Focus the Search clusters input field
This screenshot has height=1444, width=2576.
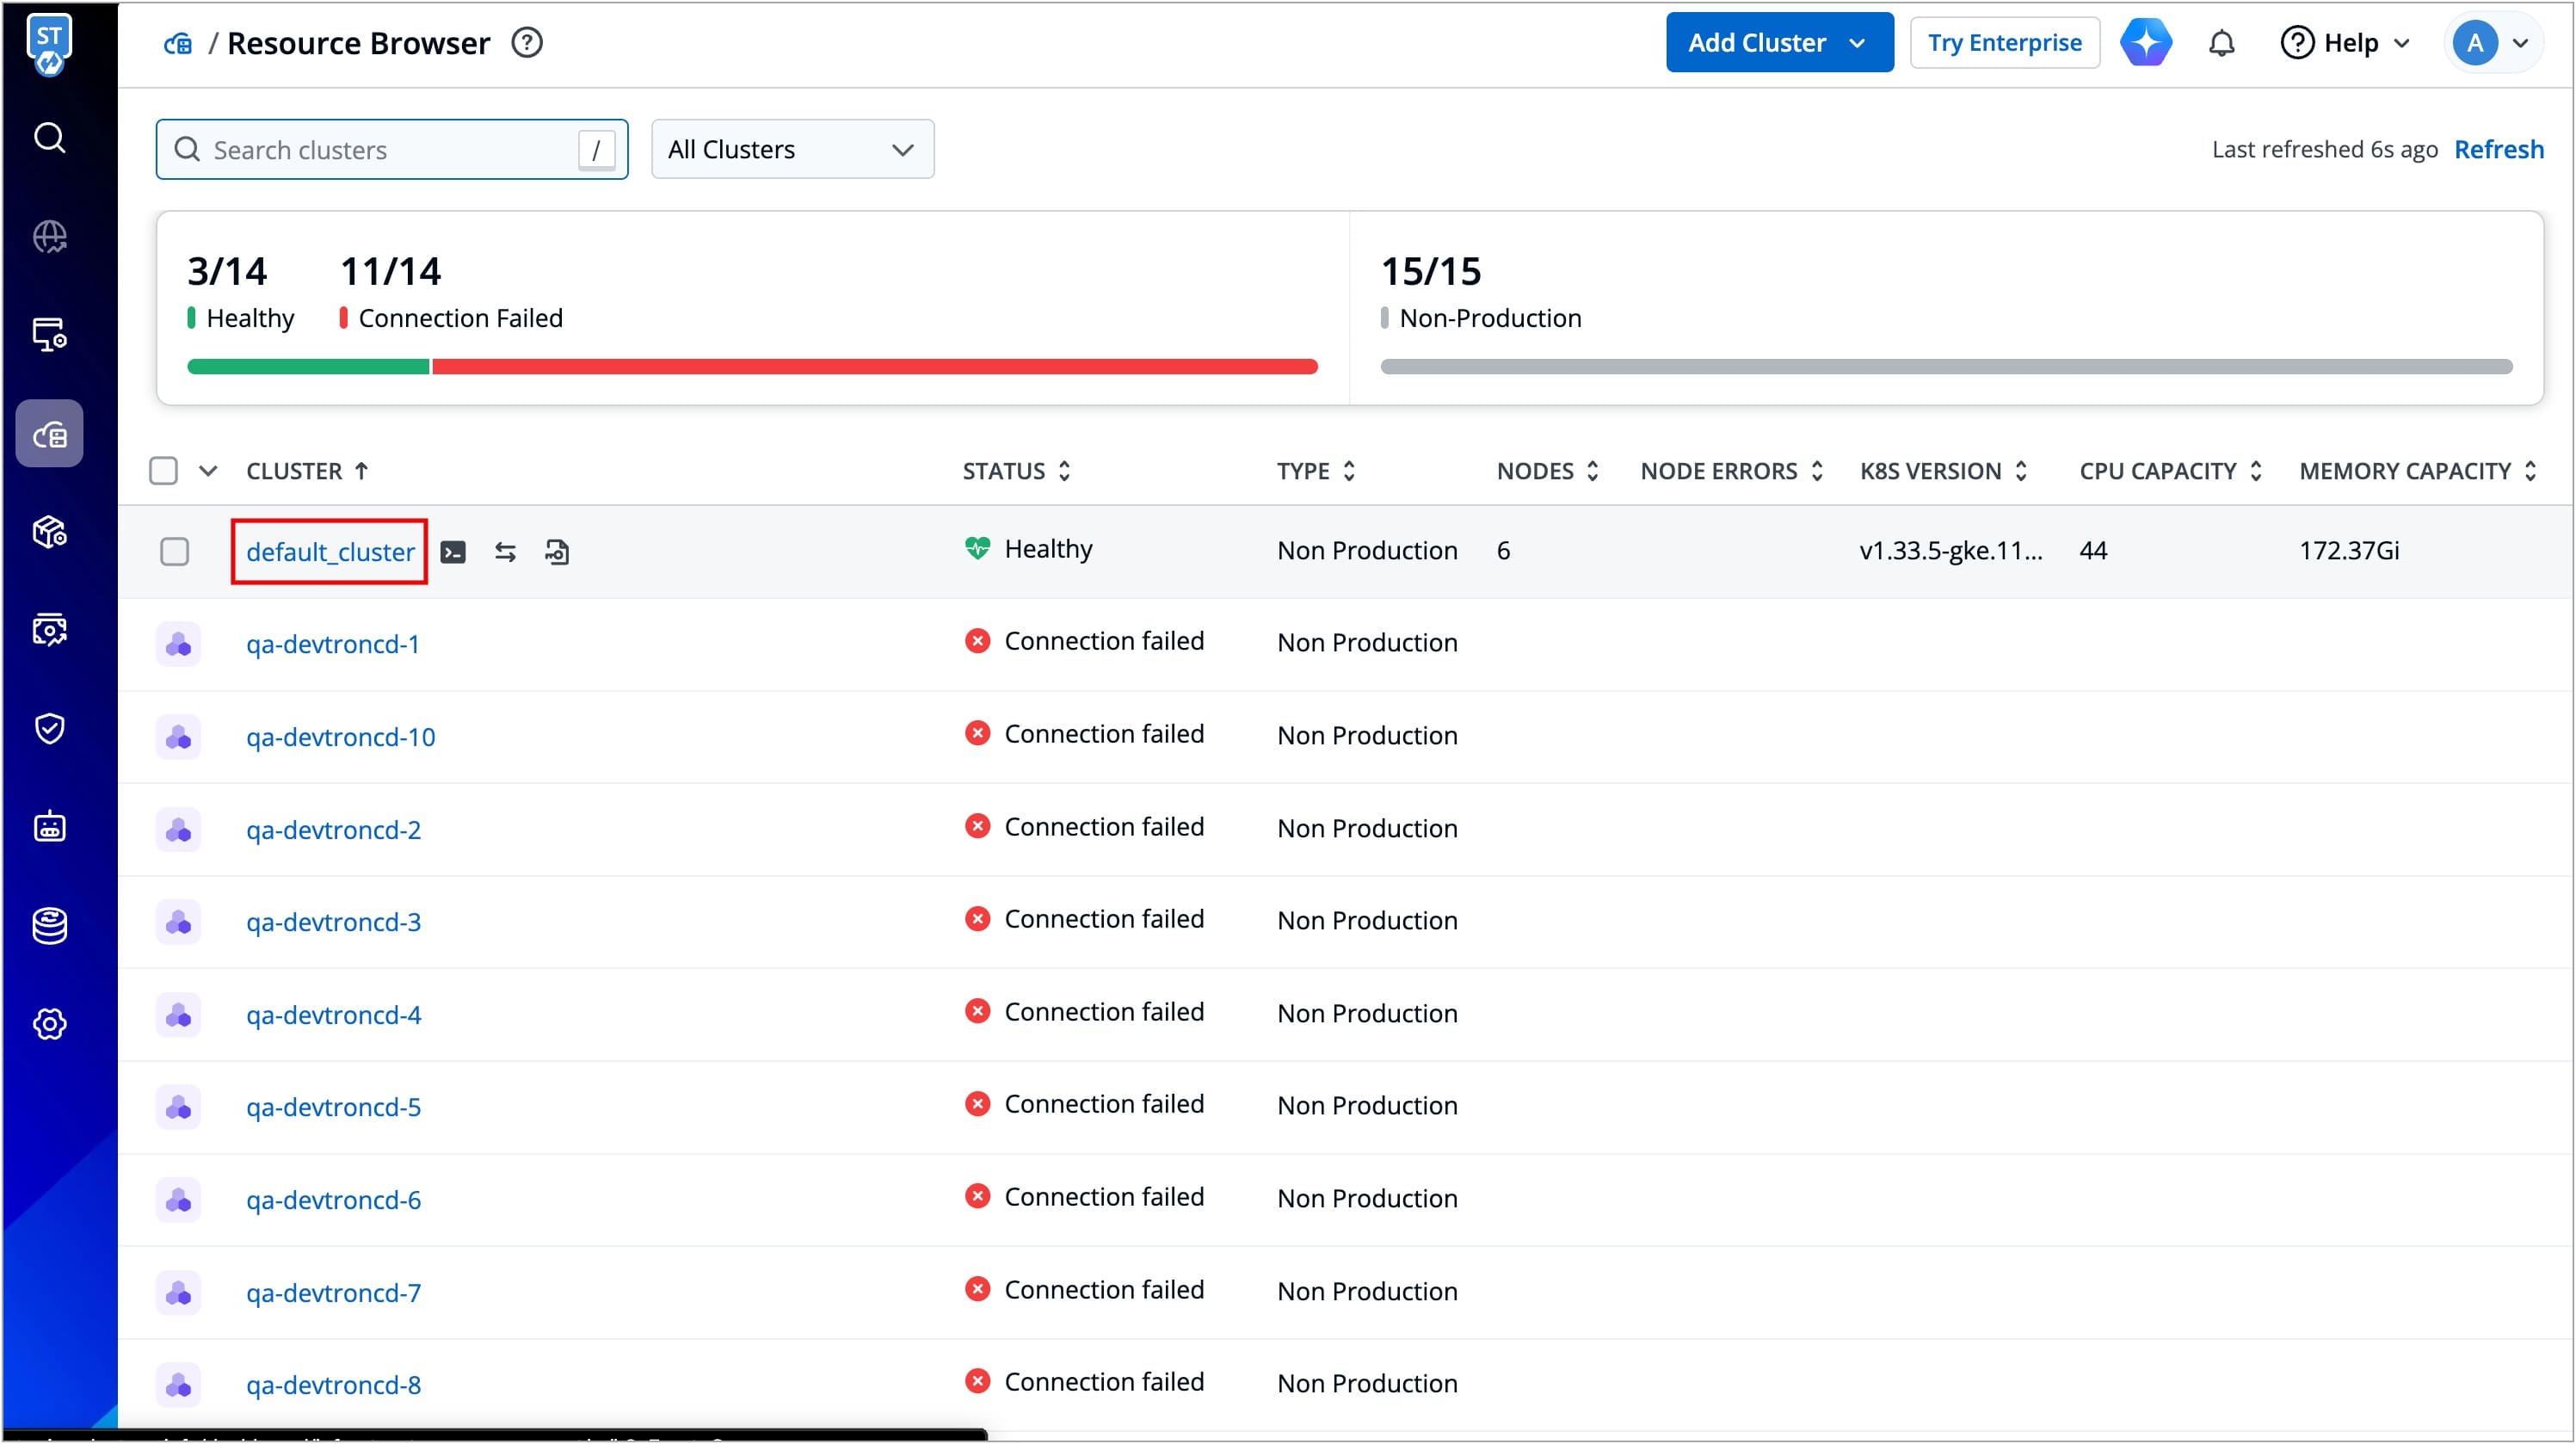click(x=390, y=150)
